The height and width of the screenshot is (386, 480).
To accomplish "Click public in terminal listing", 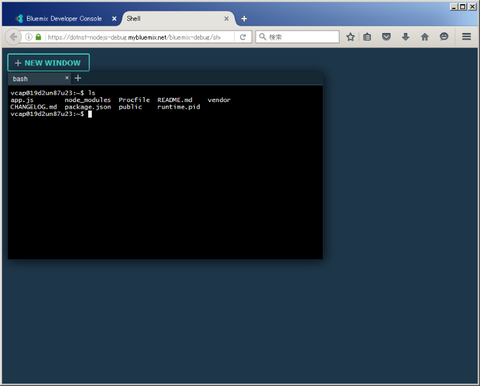I will [x=130, y=107].
